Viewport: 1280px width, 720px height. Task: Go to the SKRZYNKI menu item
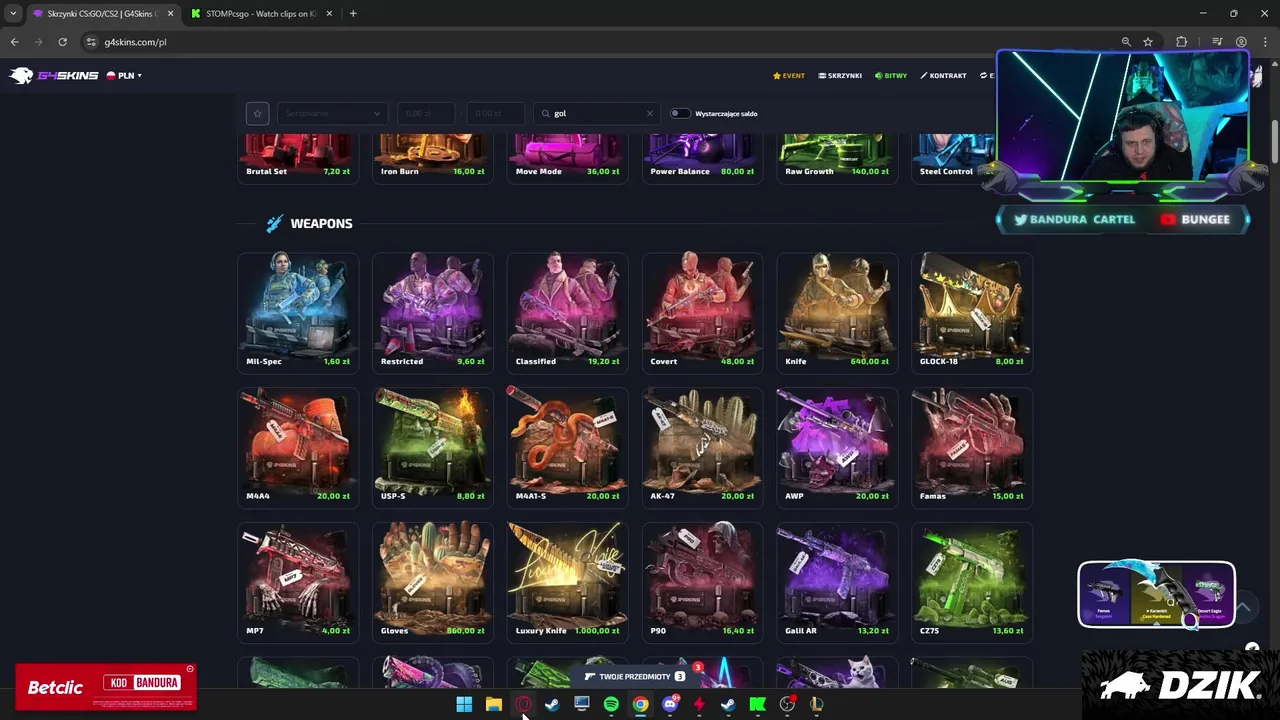tap(840, 75)
